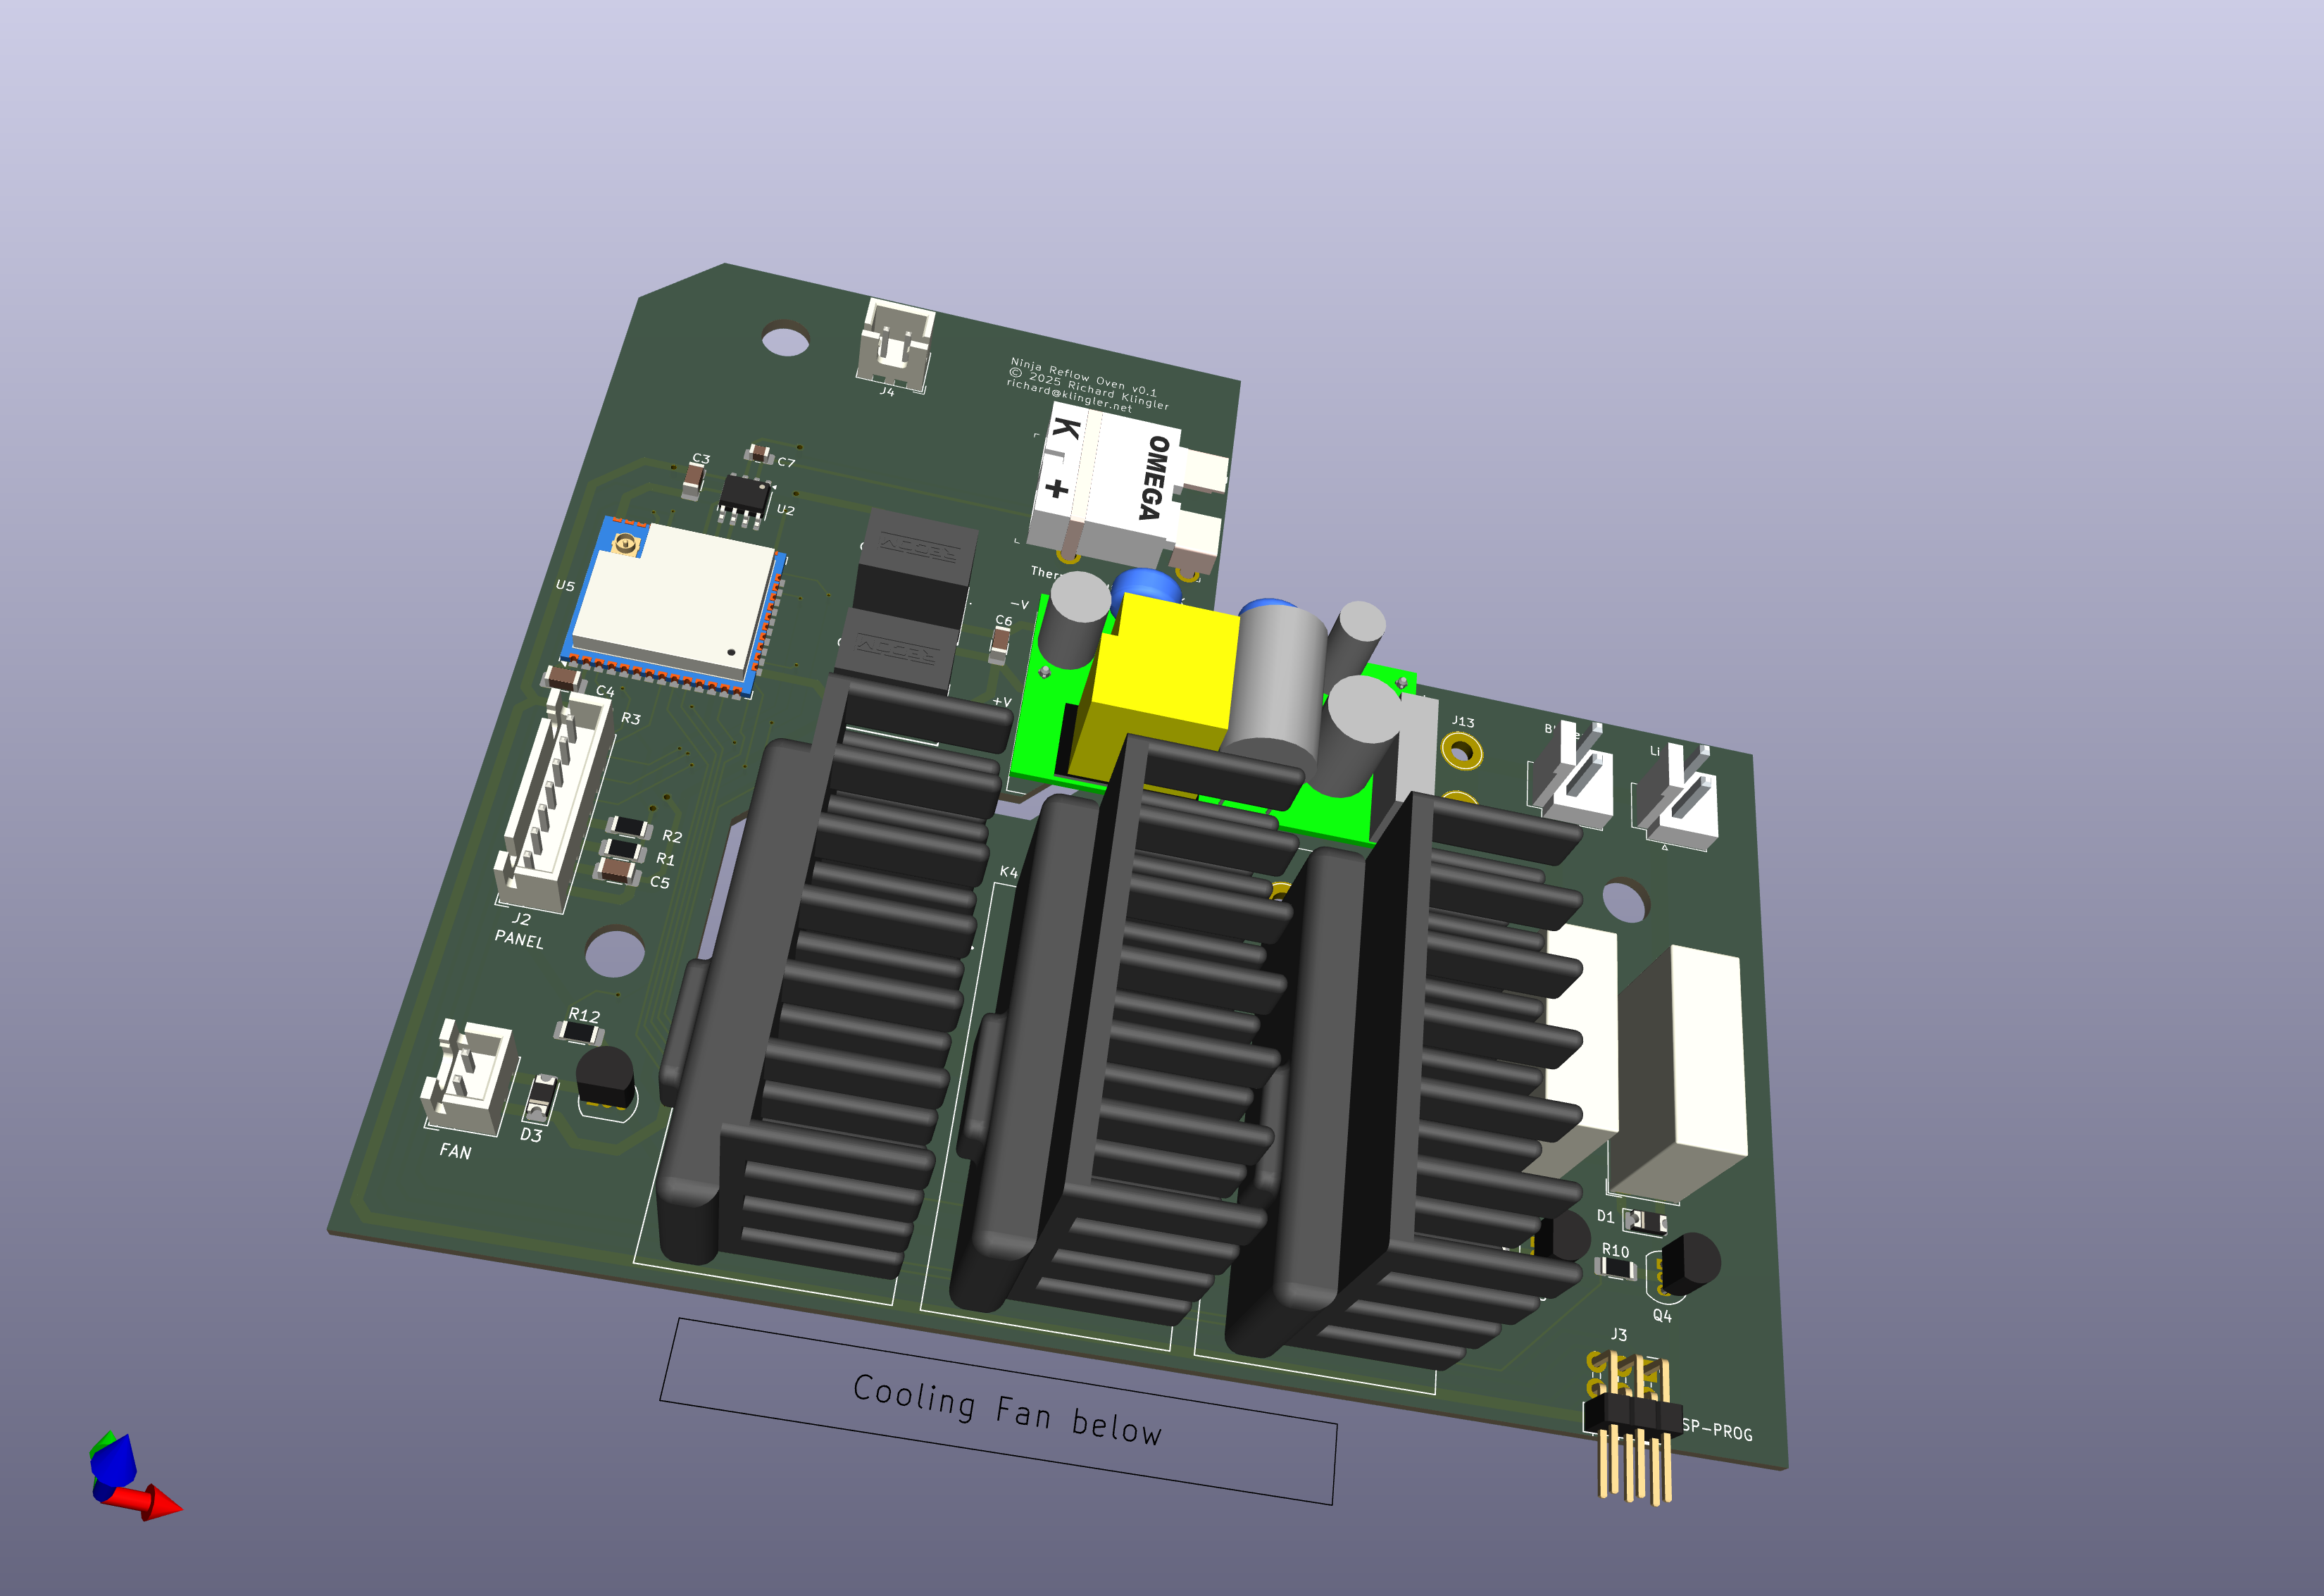2324x1596 pixels.
Task: Click the 'R1' reference label
Action: [665, 859]
